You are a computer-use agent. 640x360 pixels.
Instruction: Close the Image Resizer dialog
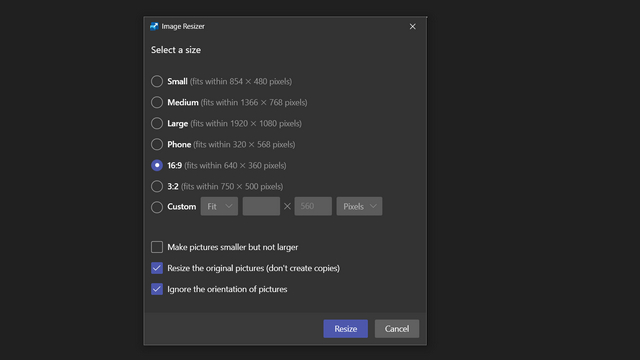413,27
